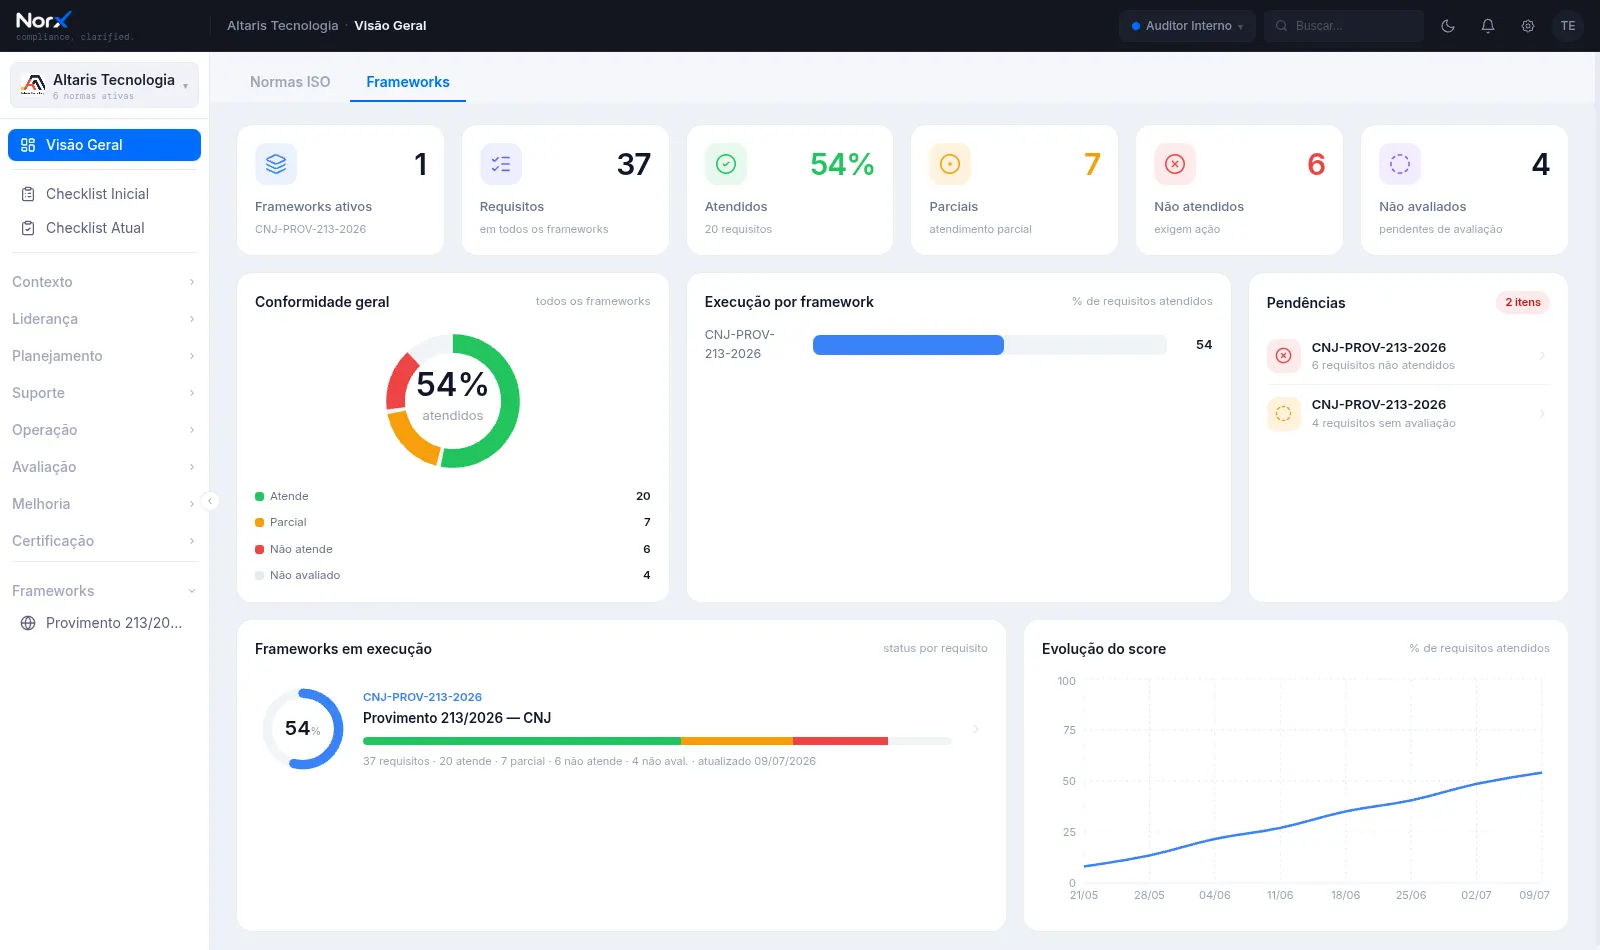Open the Auditor Interno role dropdown

point(1187,26)
